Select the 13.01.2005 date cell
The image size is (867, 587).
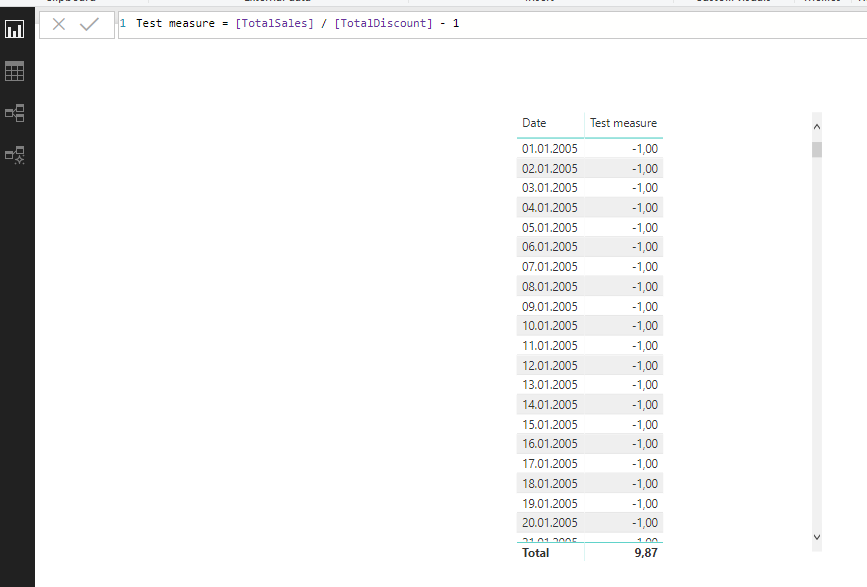tap(550, 385)
